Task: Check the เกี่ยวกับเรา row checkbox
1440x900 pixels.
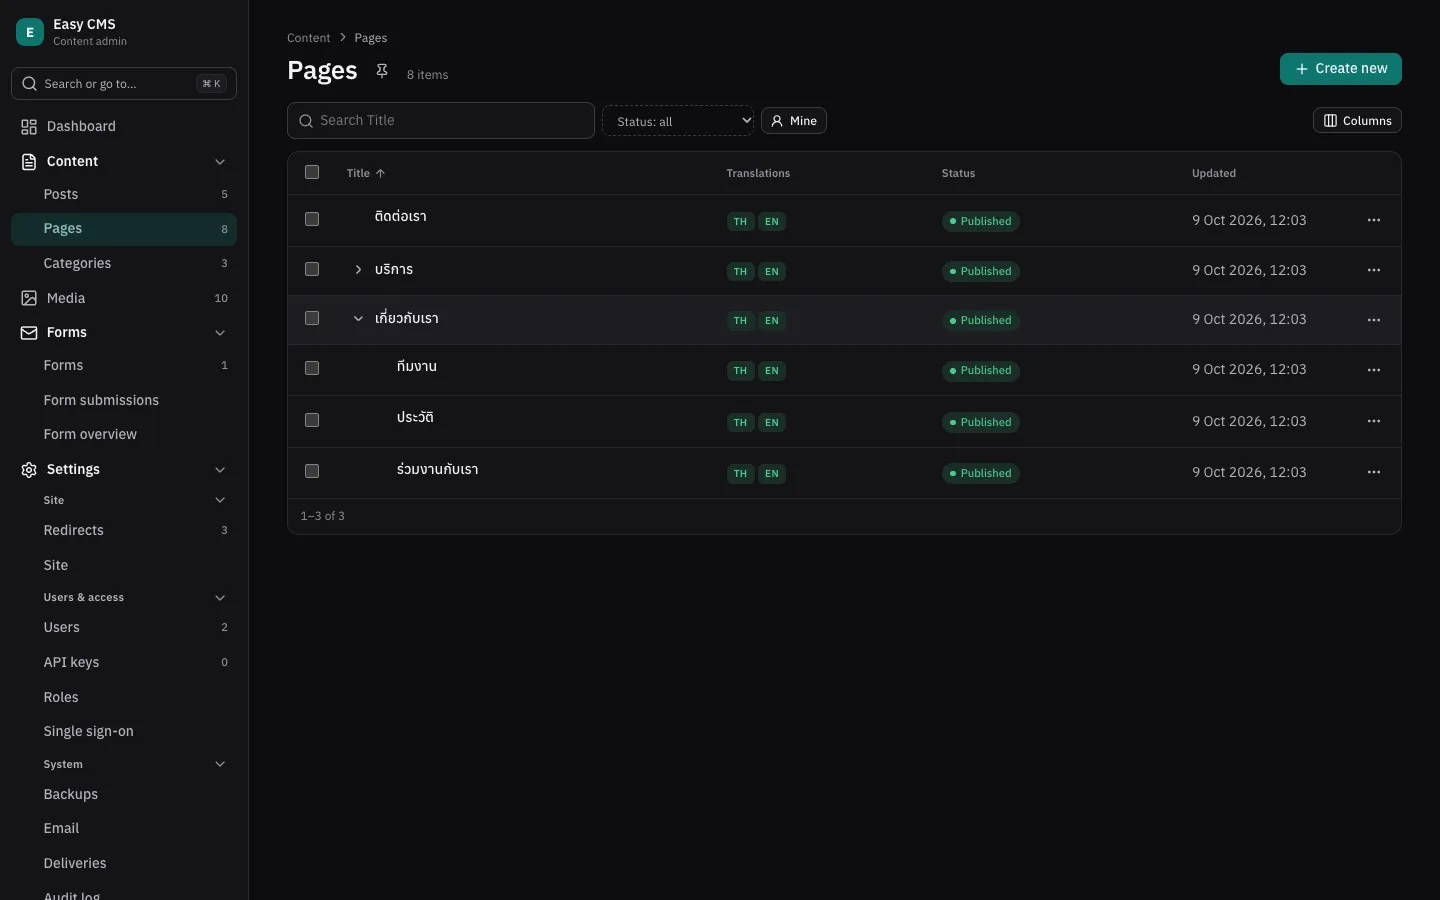Action: click(312, 318)
